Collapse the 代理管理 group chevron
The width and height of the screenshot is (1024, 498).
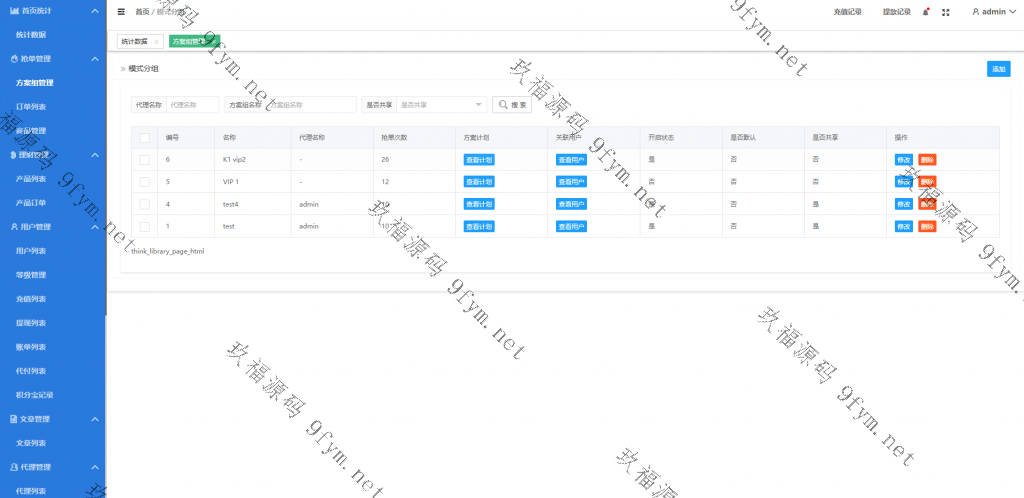(x=95, y=467)
